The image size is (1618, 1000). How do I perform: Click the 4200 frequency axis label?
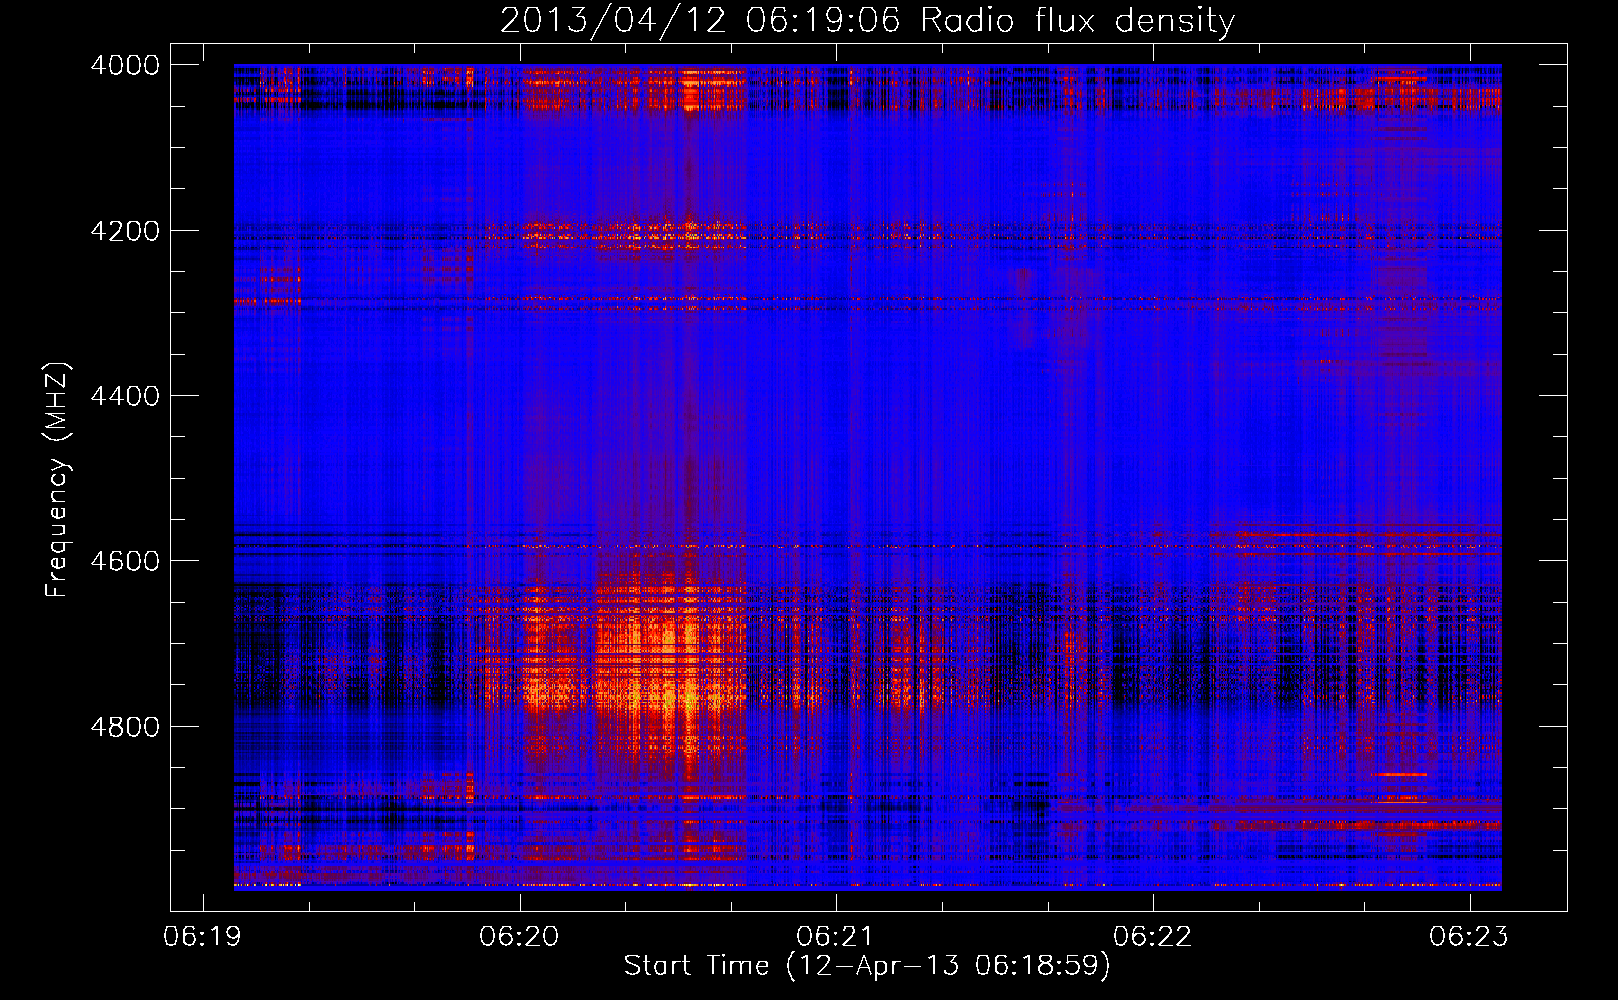pos(125,231)
